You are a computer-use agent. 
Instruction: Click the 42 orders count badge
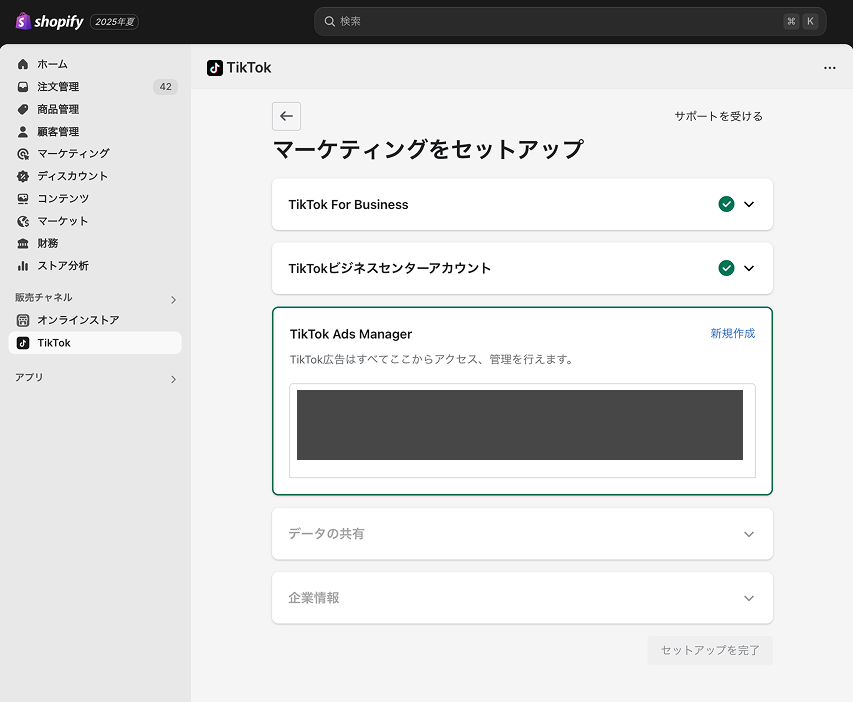165,87
